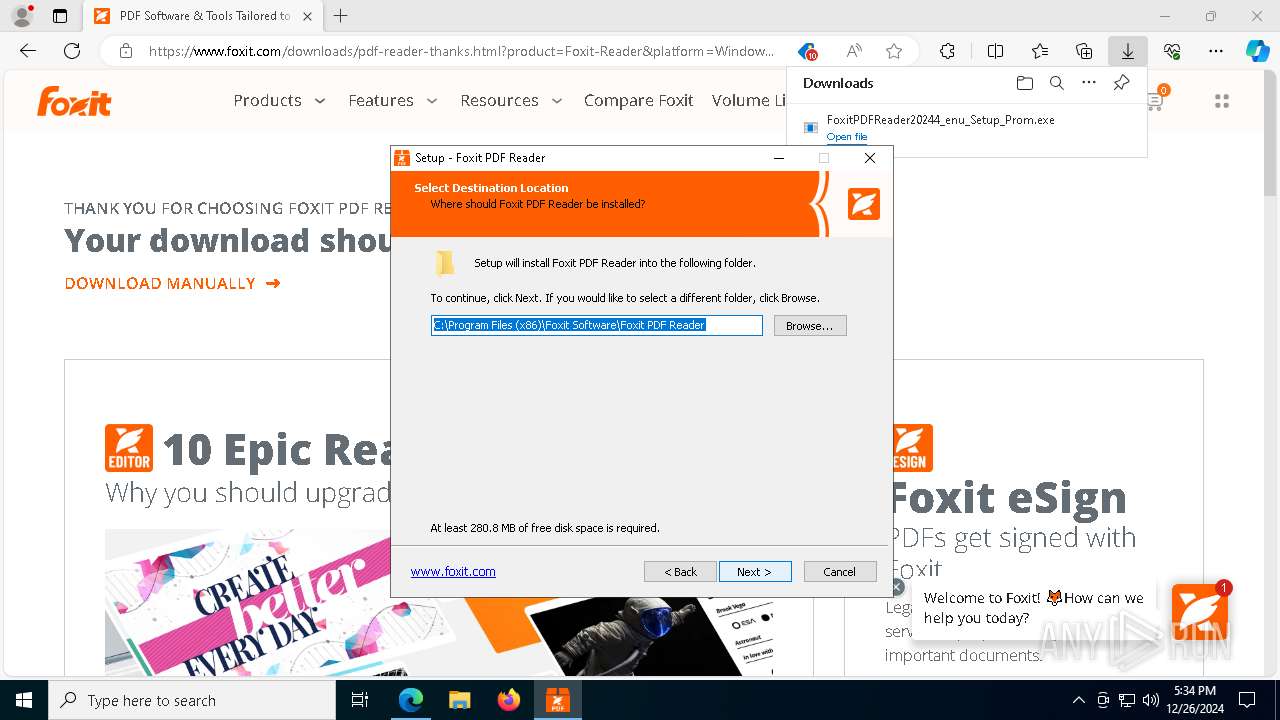Click Compare Foxit menu item

coord(639,100)
